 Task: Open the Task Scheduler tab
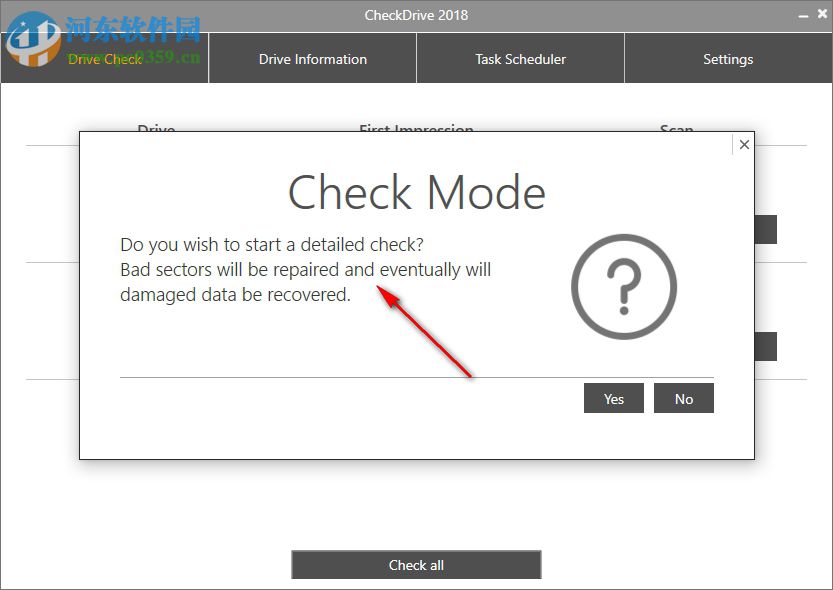[x=520, y=58]
